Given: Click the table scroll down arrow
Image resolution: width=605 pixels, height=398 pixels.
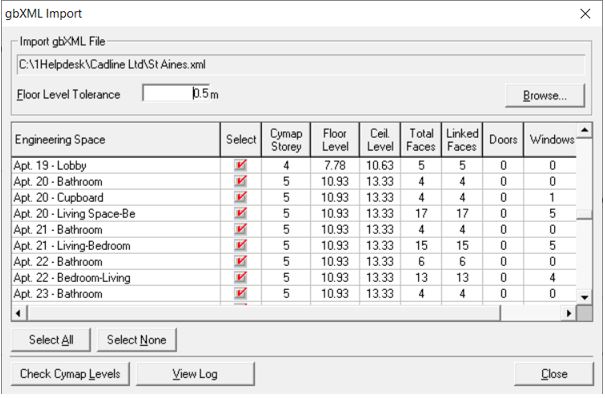Looking at the screenshot, I should point(585,297).
